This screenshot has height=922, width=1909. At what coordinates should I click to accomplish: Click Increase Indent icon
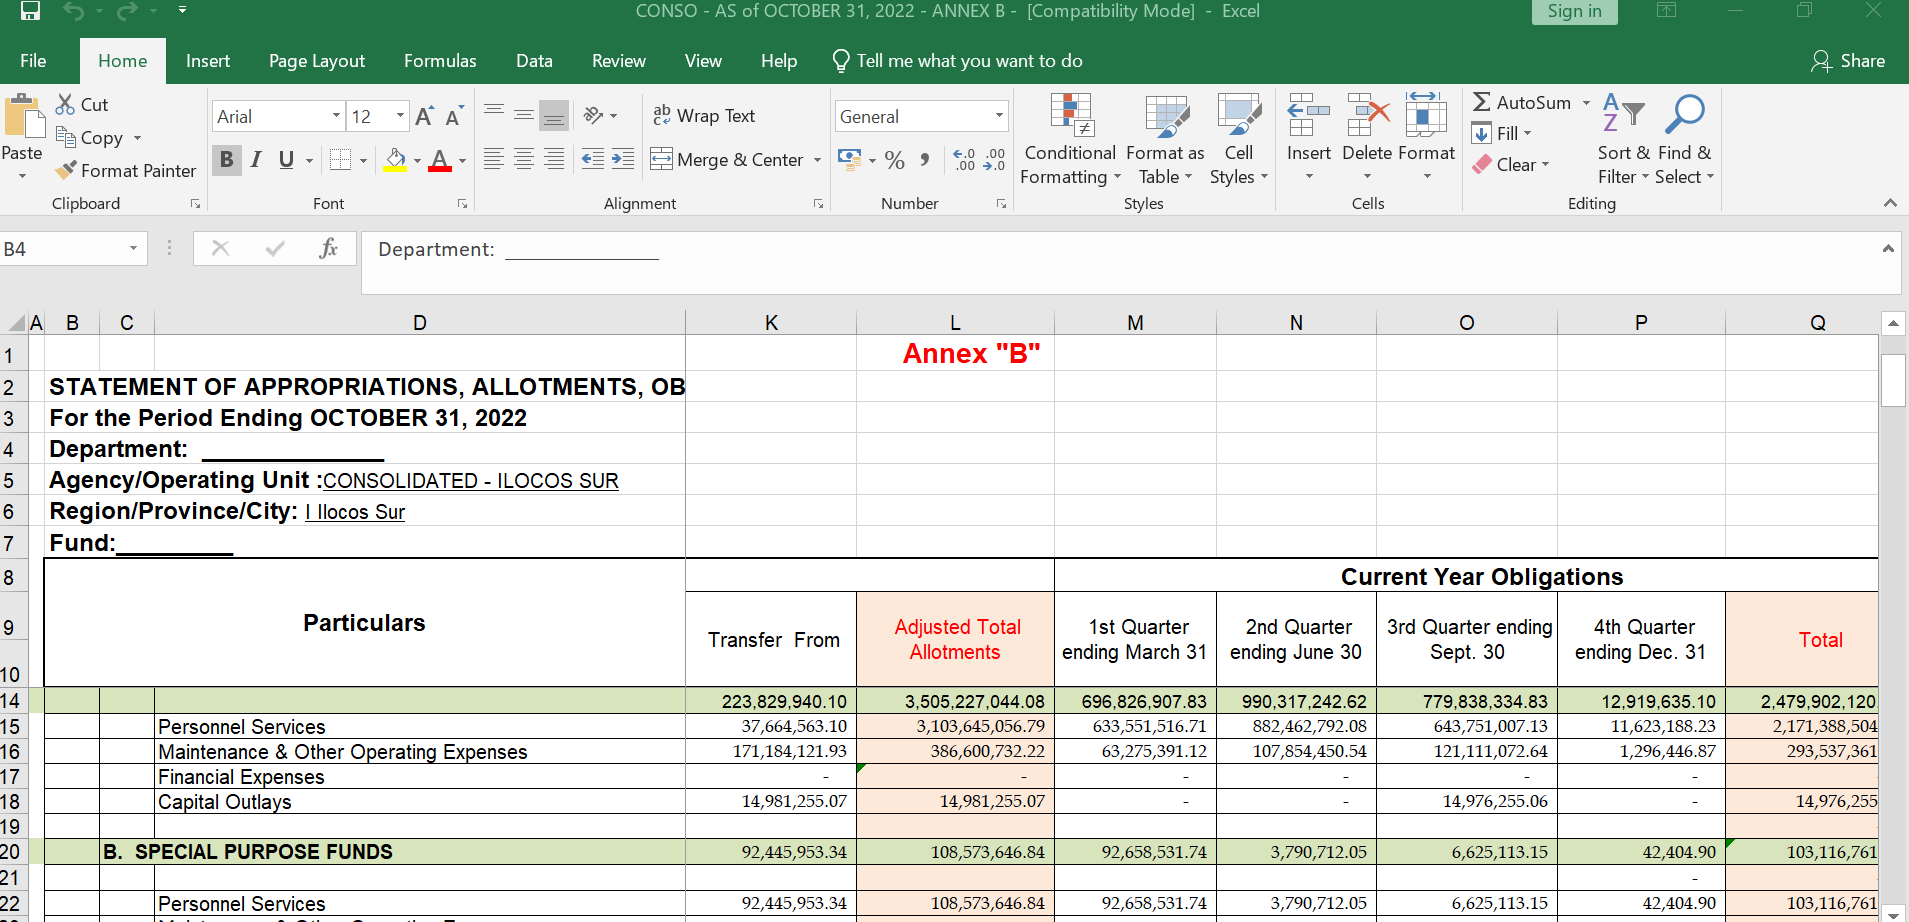point(623,159)
